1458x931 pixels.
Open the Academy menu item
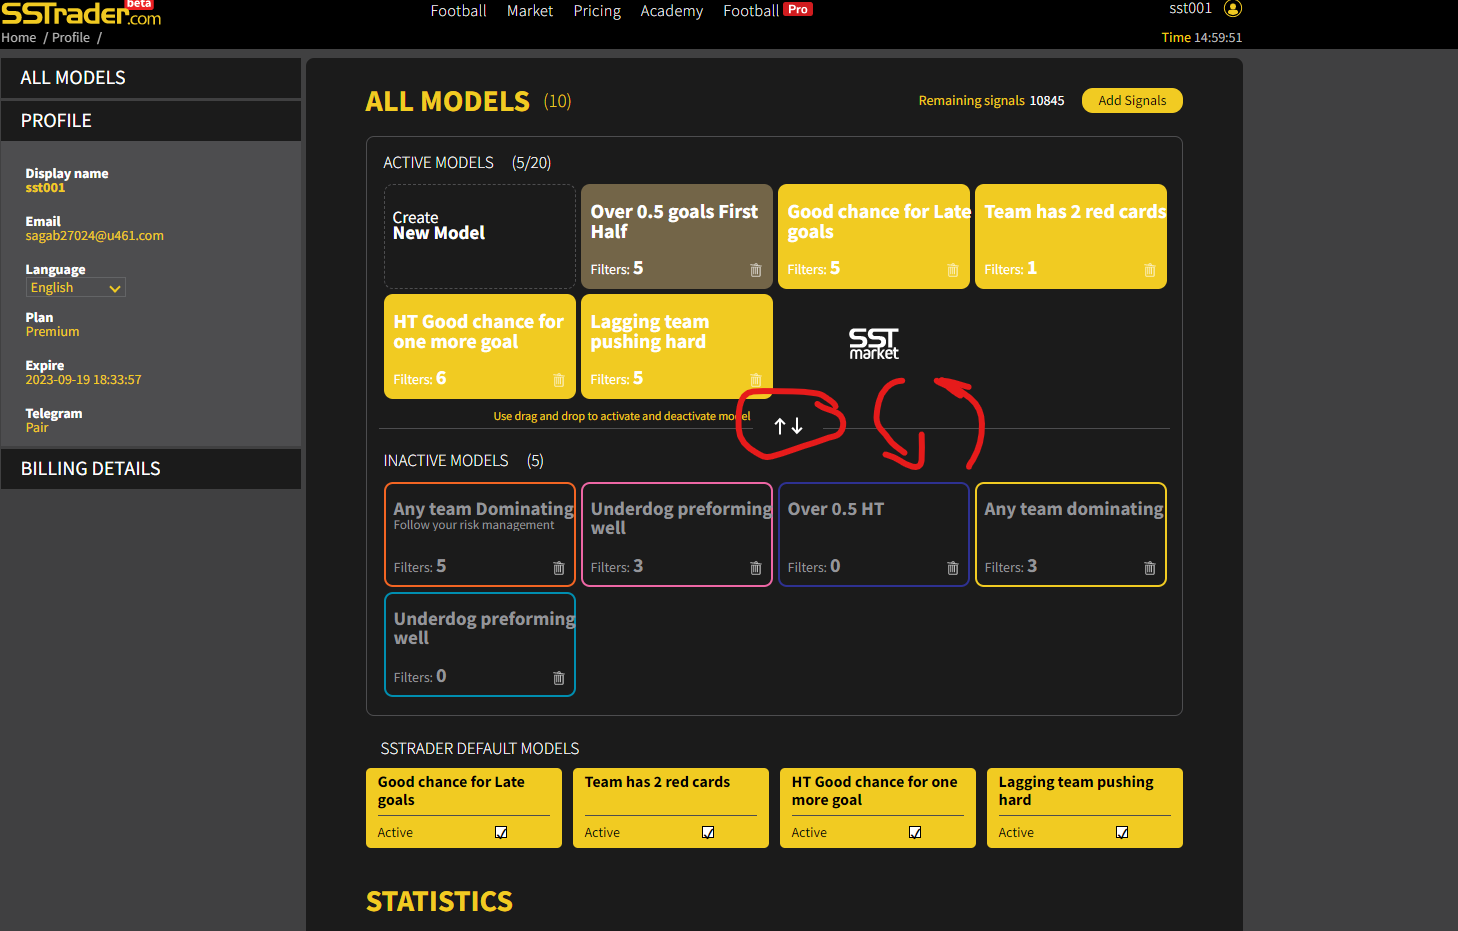coord(671,11)
